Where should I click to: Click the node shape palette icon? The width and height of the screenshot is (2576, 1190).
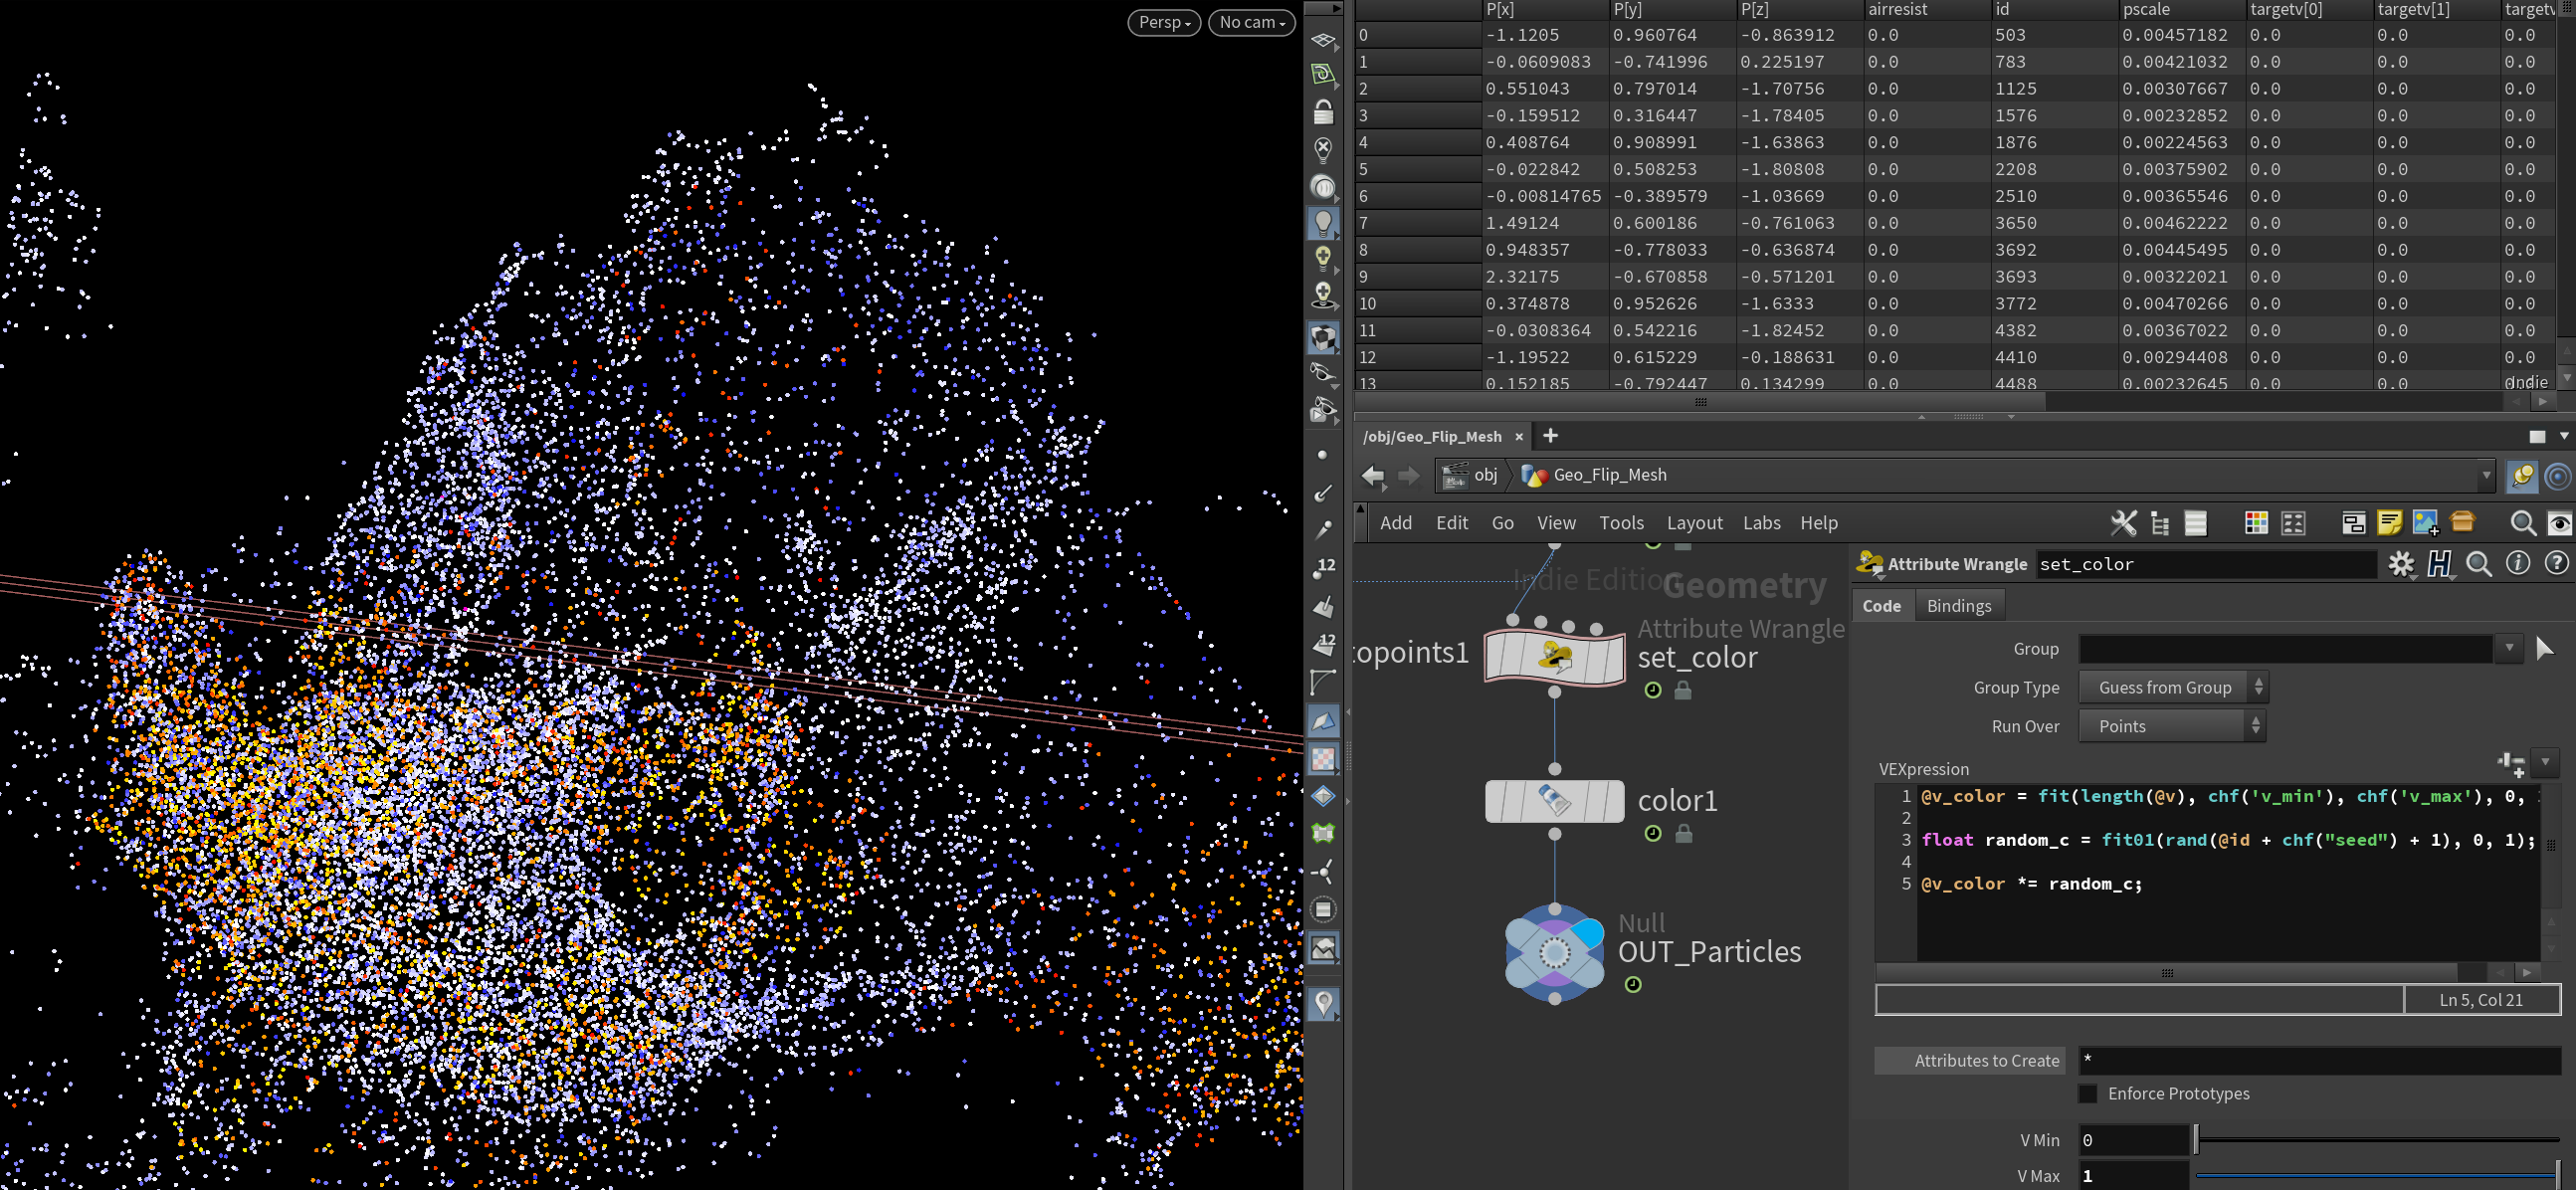[2293, 523]
